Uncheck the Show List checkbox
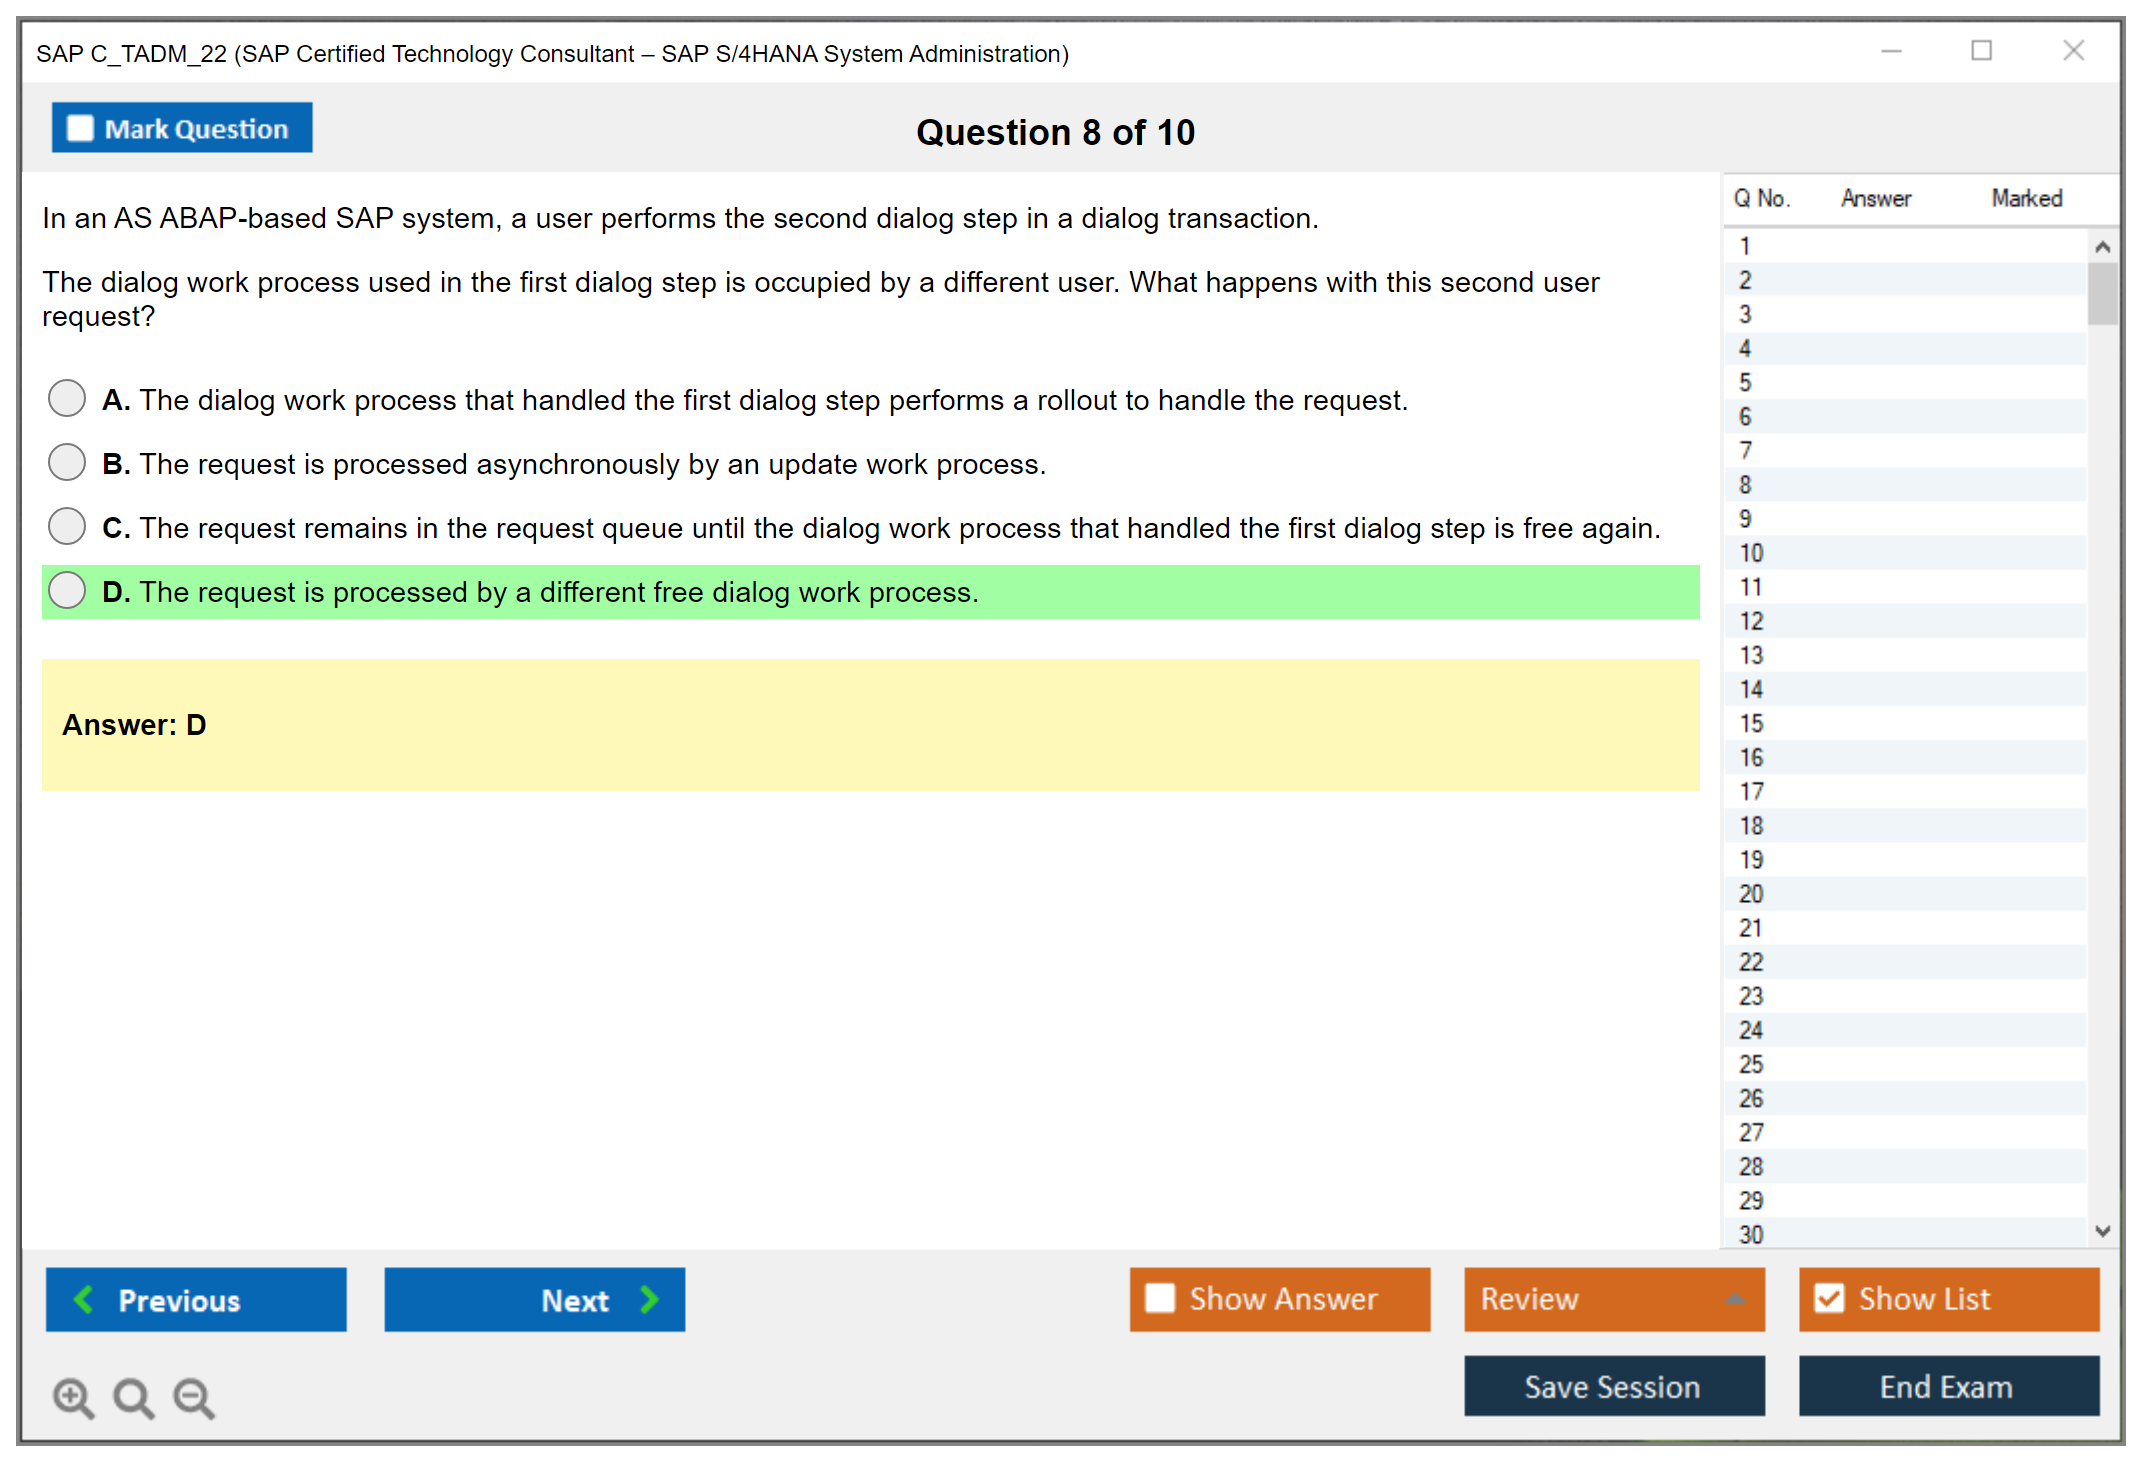Screen dimensions: 2150x1470 pos(1829,1298)
